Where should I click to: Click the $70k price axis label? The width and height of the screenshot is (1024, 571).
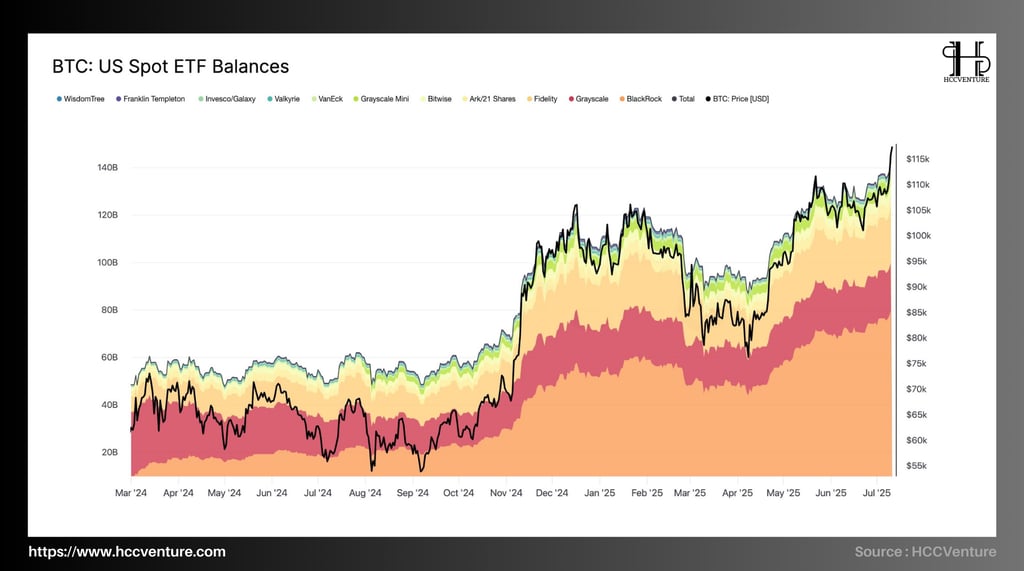point(916,389)
